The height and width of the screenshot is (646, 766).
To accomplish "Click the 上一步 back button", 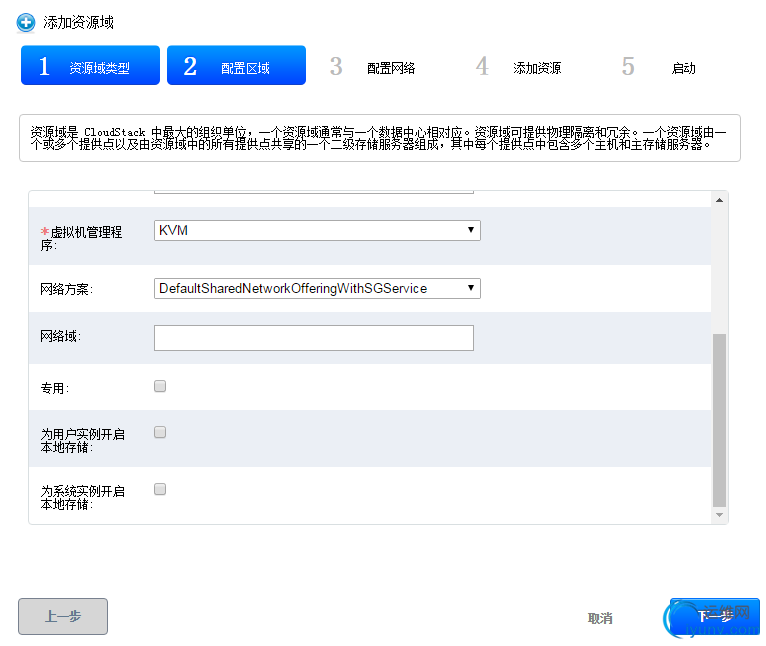I will [63, 616].
